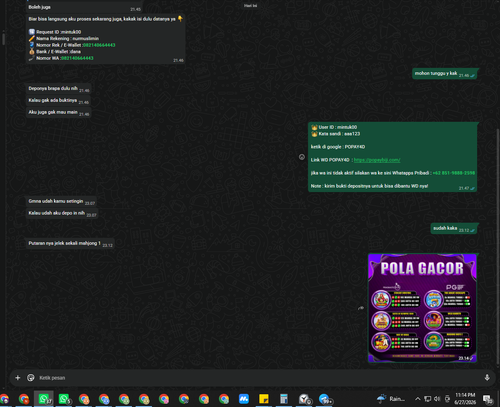The image size is (500, 407).
Task: Open the date and time flyout
Action: (x=465, y=399)
